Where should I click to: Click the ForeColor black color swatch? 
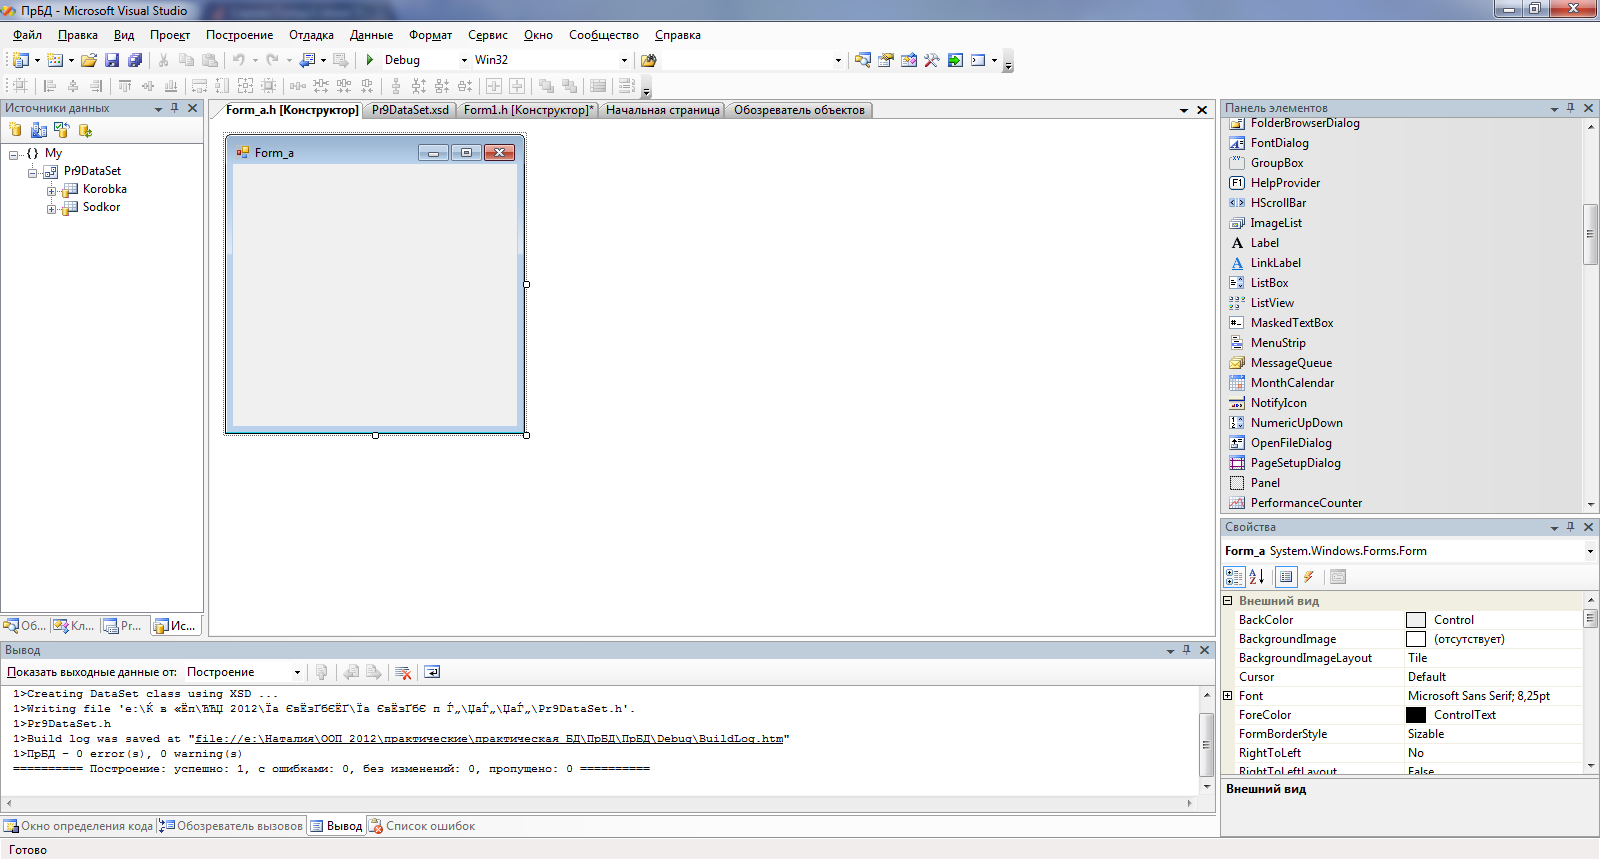1416,715
